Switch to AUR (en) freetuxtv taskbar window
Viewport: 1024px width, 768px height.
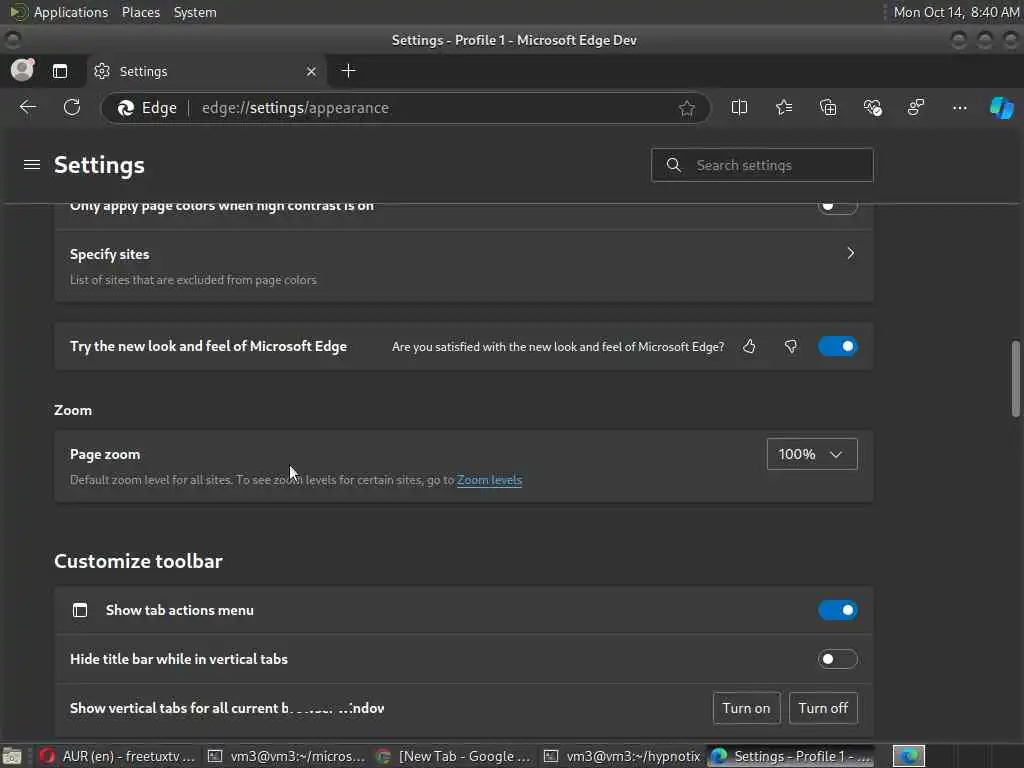(116, 756)
